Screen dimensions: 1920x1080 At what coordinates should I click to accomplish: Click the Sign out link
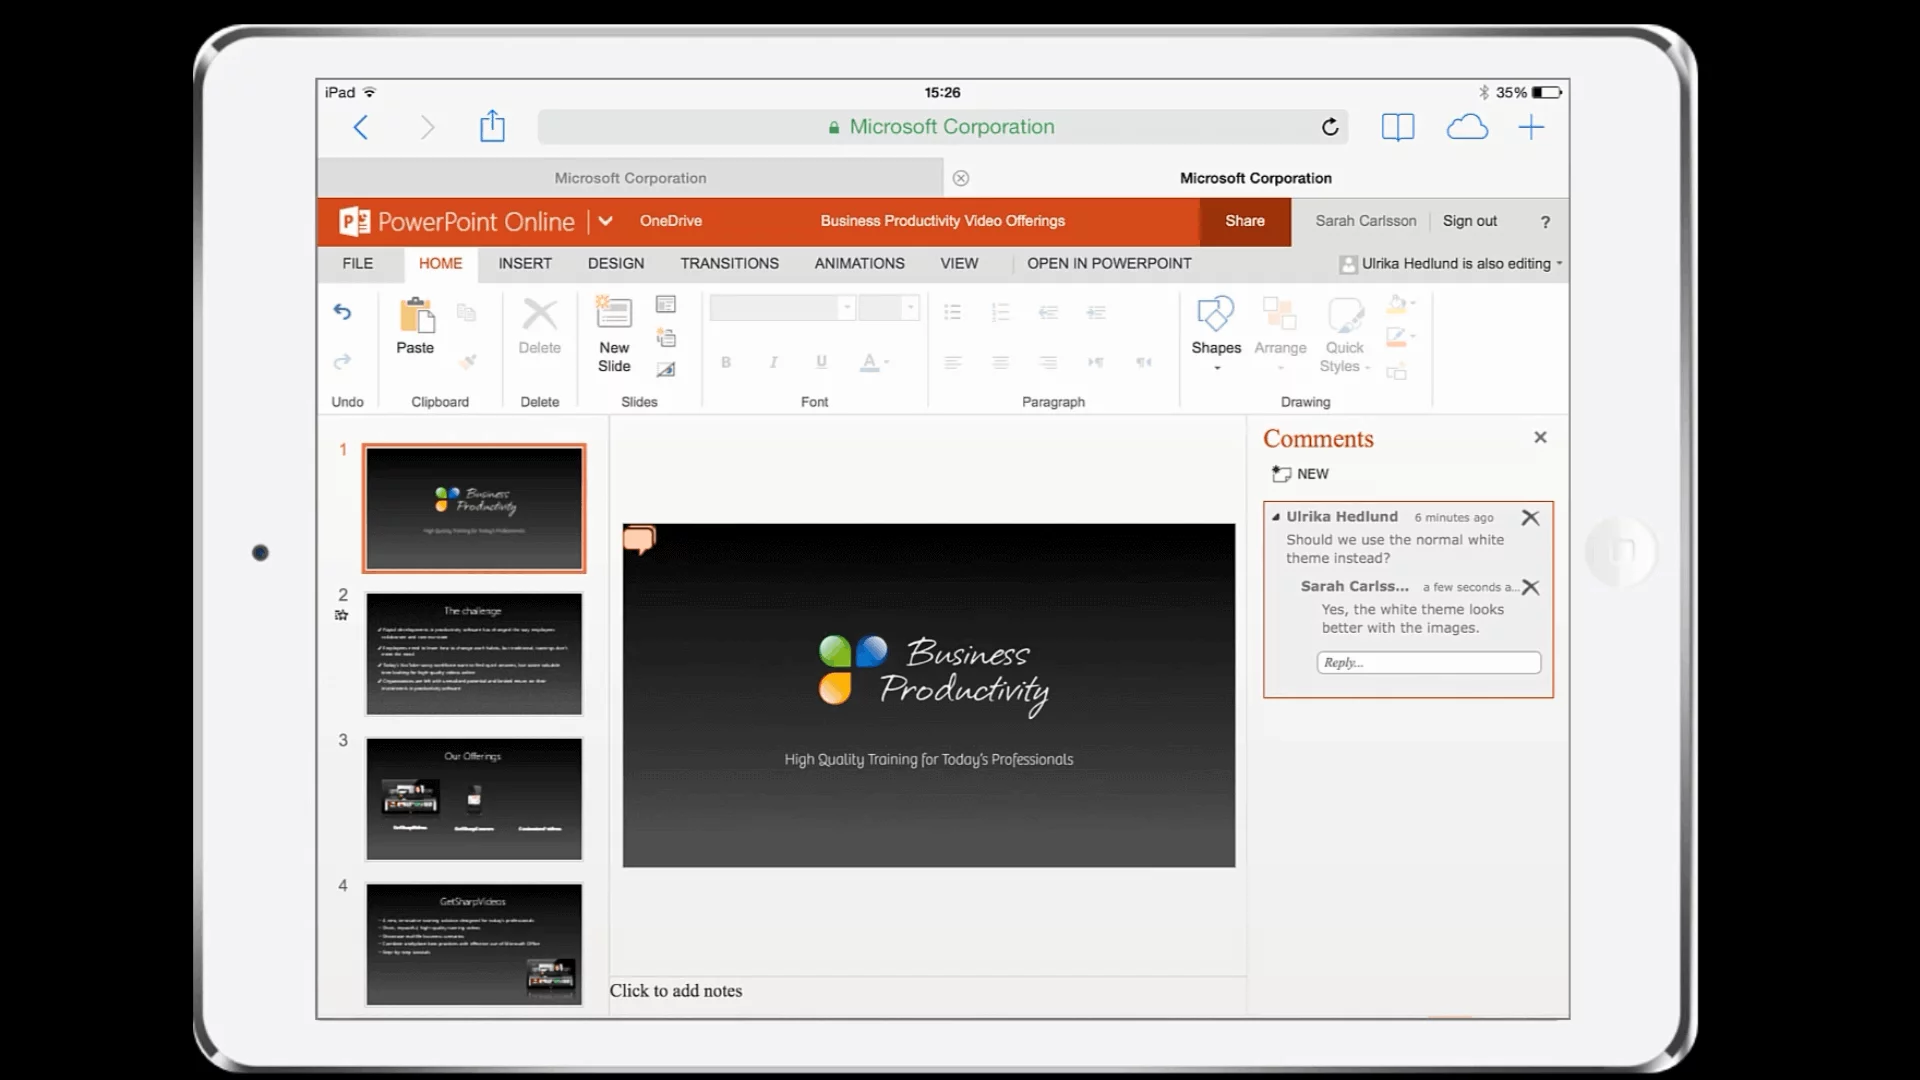point(1469,221)
